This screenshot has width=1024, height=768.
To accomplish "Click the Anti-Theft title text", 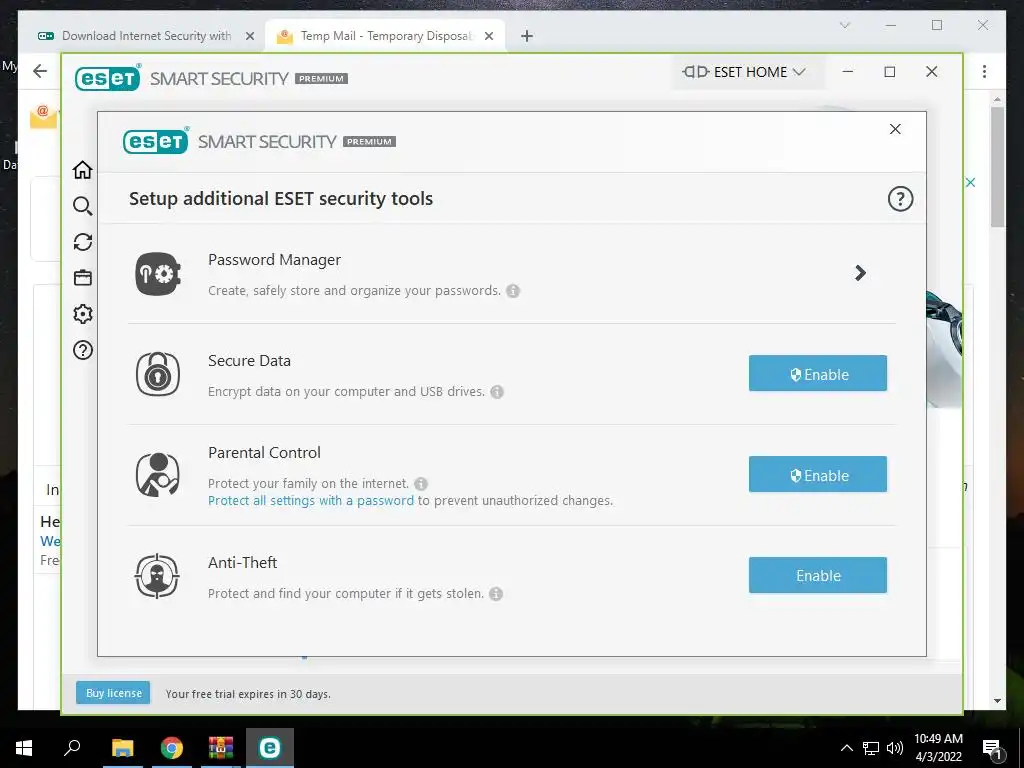I will point(242,562).
